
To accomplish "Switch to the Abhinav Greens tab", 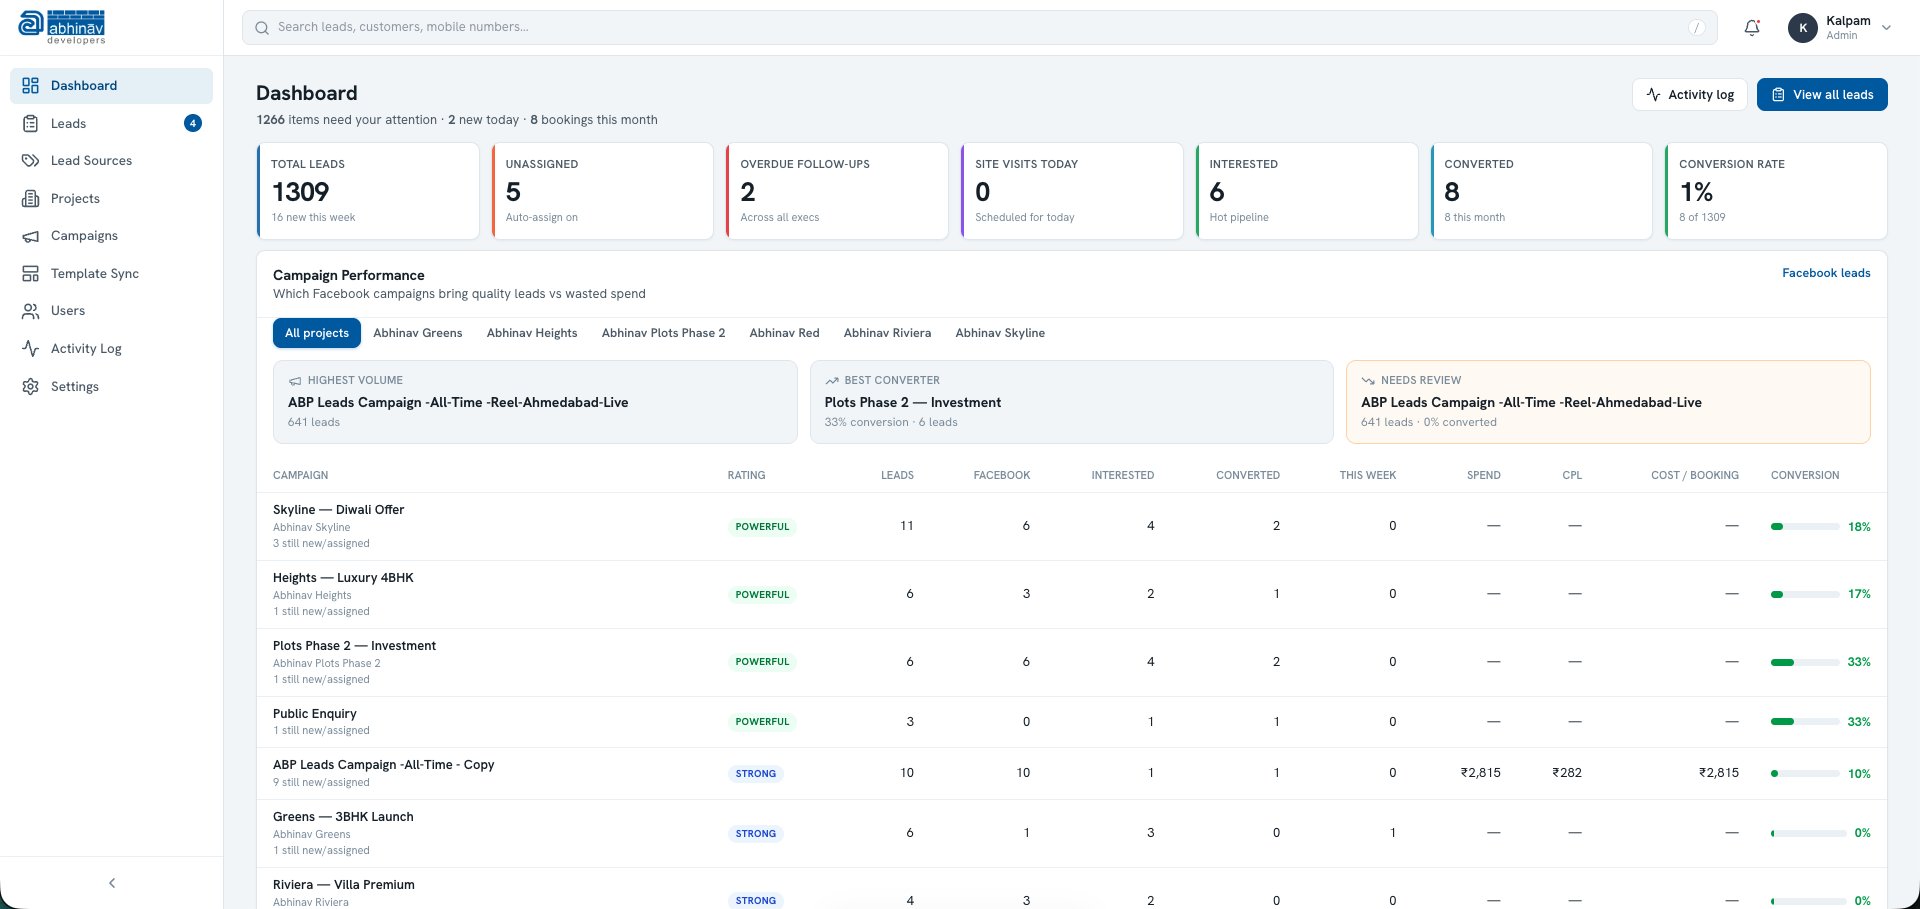I will point(418,333).
